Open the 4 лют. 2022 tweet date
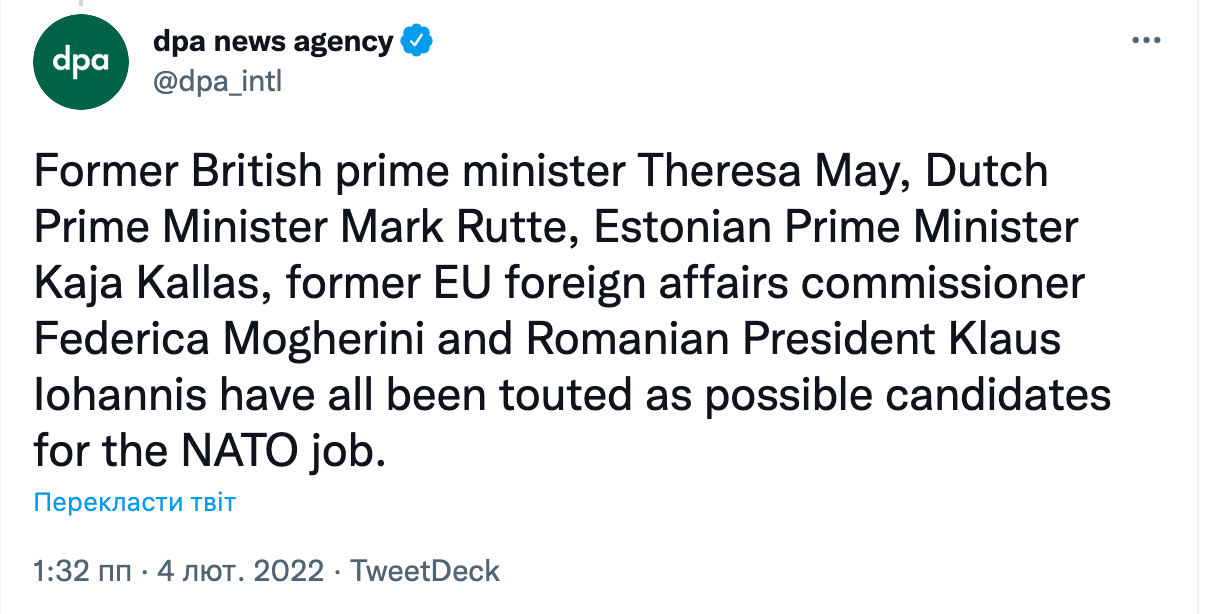This screenshot has width=1214, height=614. [240, 571]
